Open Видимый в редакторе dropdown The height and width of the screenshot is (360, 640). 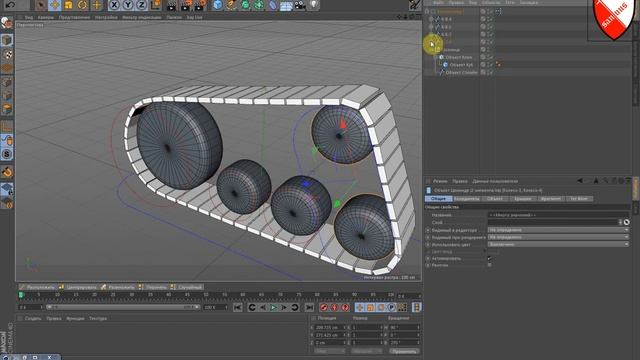(x=558, y=230)
